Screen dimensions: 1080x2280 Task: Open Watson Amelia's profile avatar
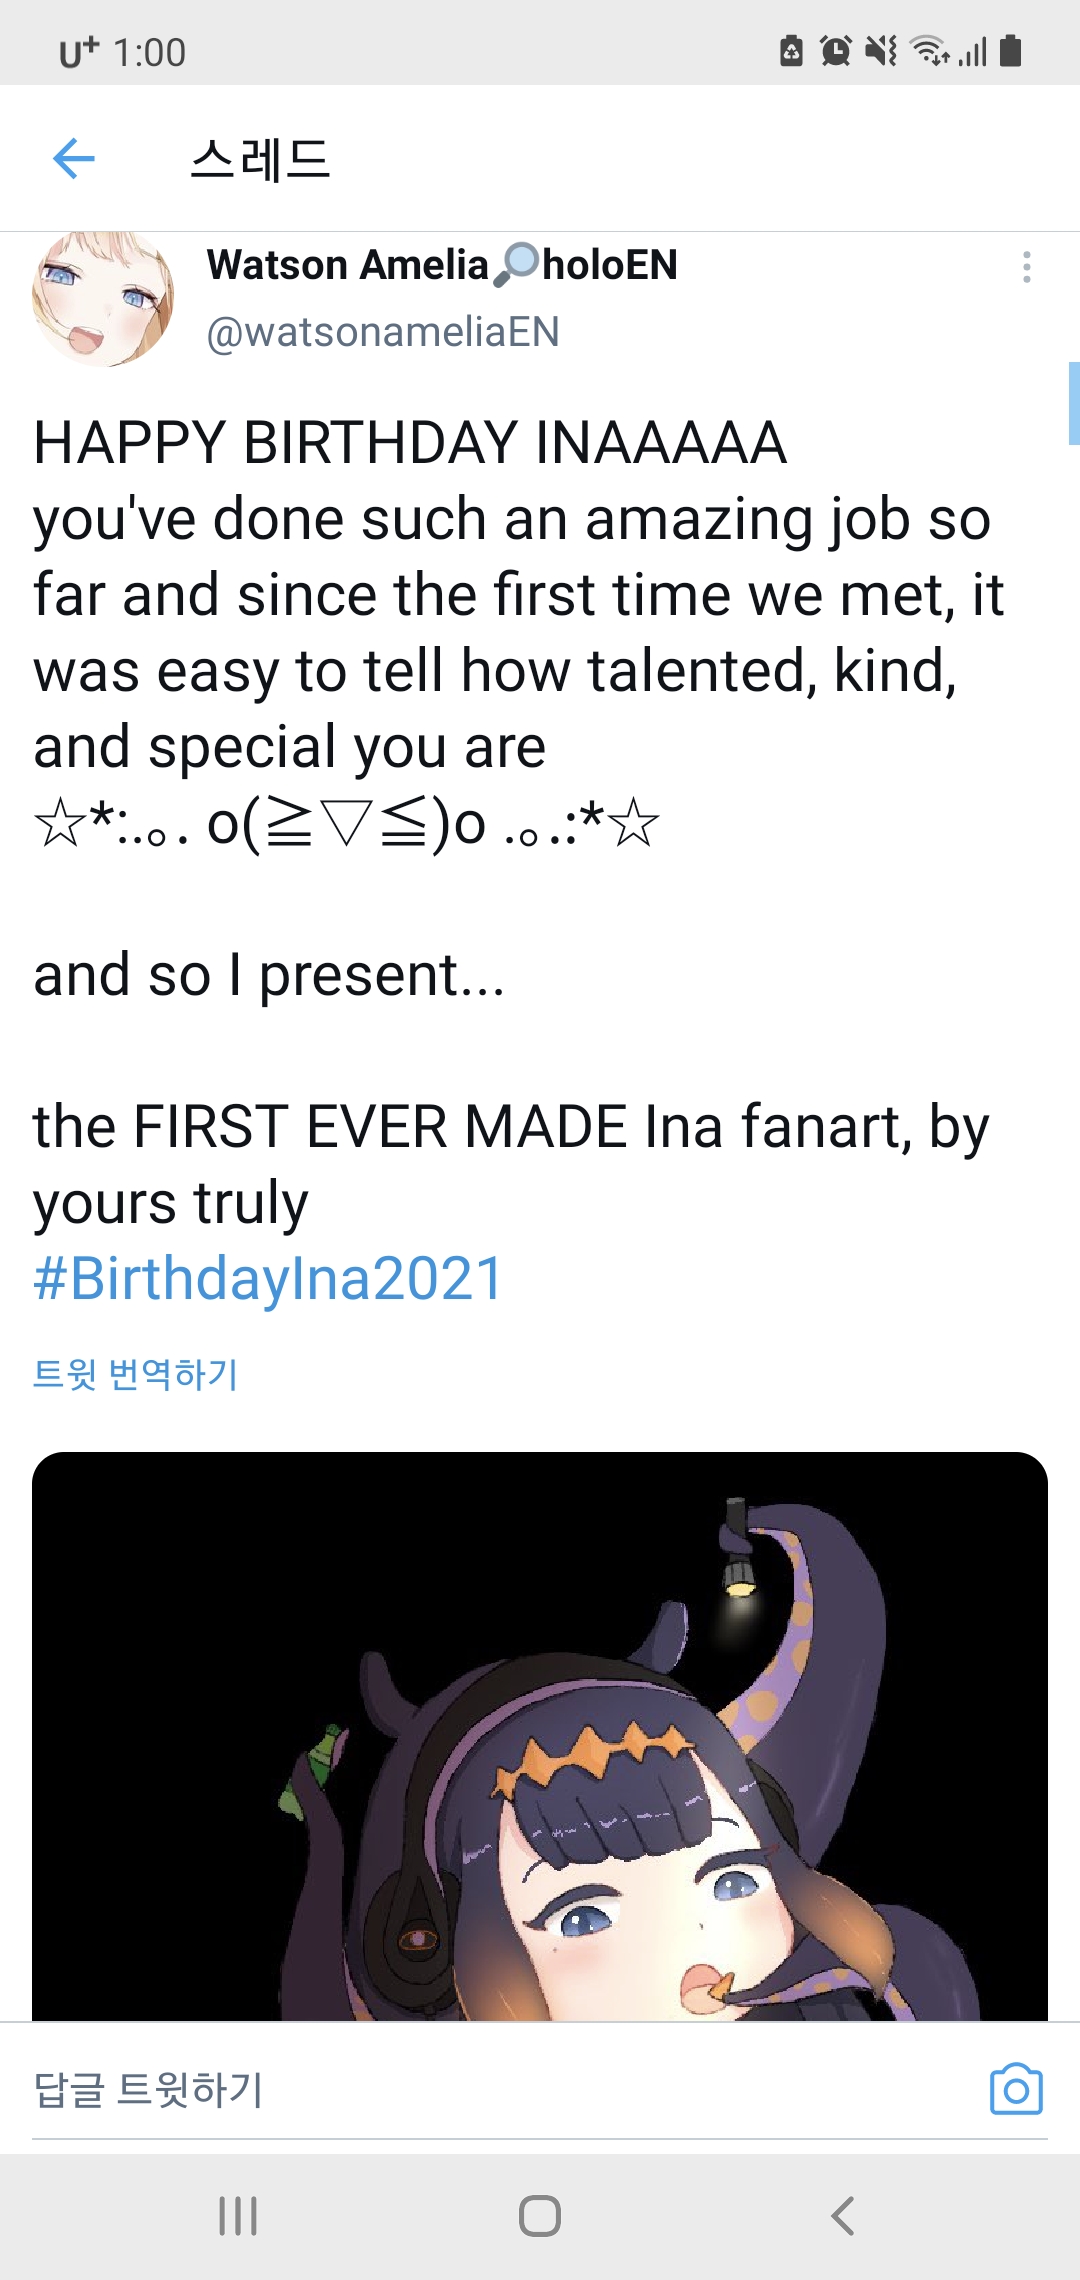103,299
